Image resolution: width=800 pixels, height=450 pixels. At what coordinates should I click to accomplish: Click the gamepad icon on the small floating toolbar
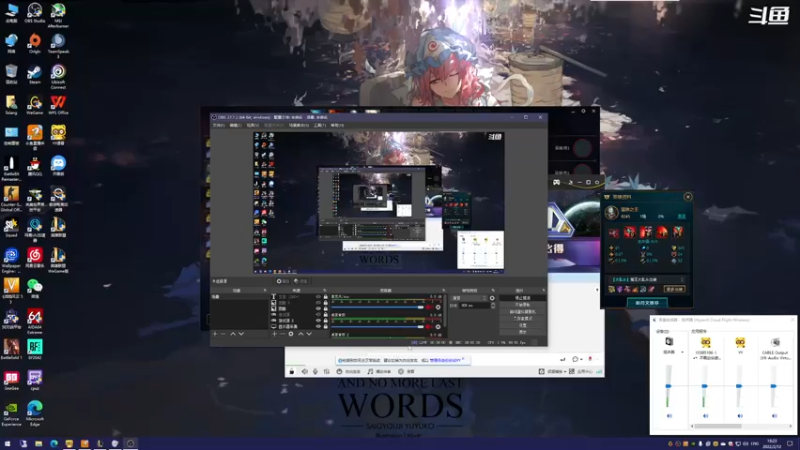pyautogui.click(x=556, y=182)
